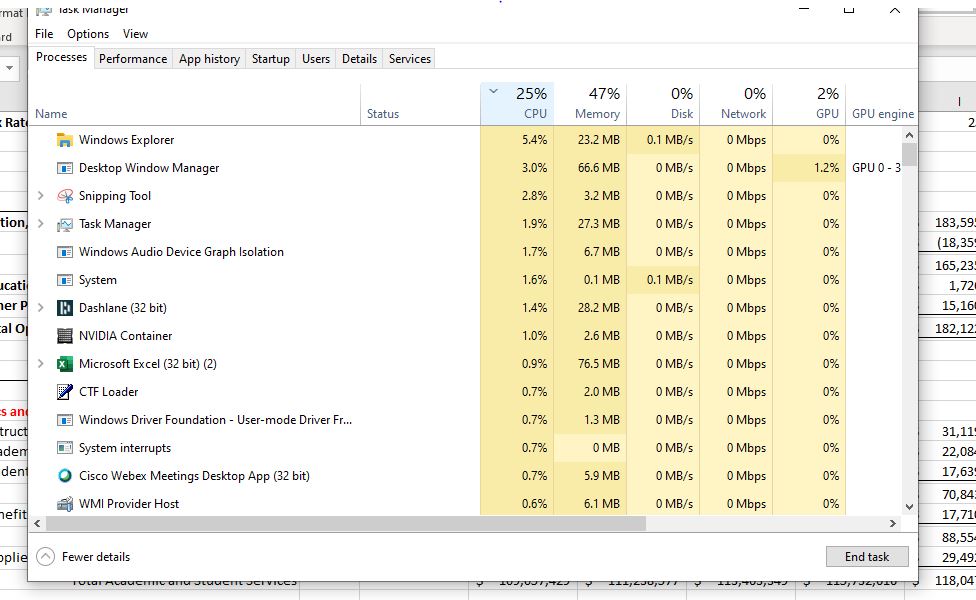
Task: Select the Windows Audio Device Graph Isolation name
Action: click(181, 252)
